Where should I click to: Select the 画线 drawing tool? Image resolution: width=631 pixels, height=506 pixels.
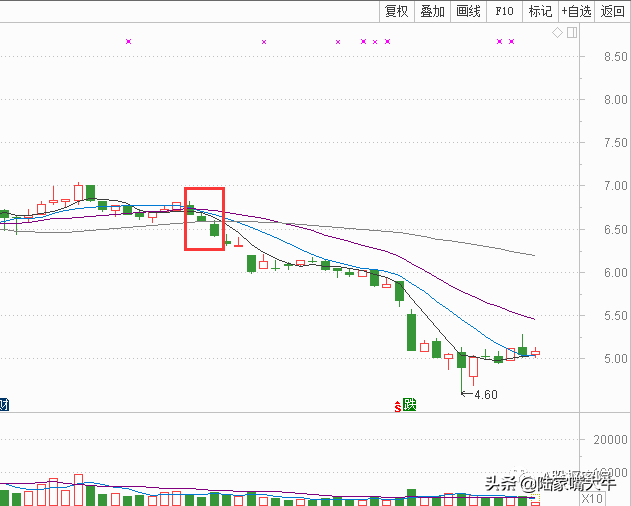tap(468, 11)
